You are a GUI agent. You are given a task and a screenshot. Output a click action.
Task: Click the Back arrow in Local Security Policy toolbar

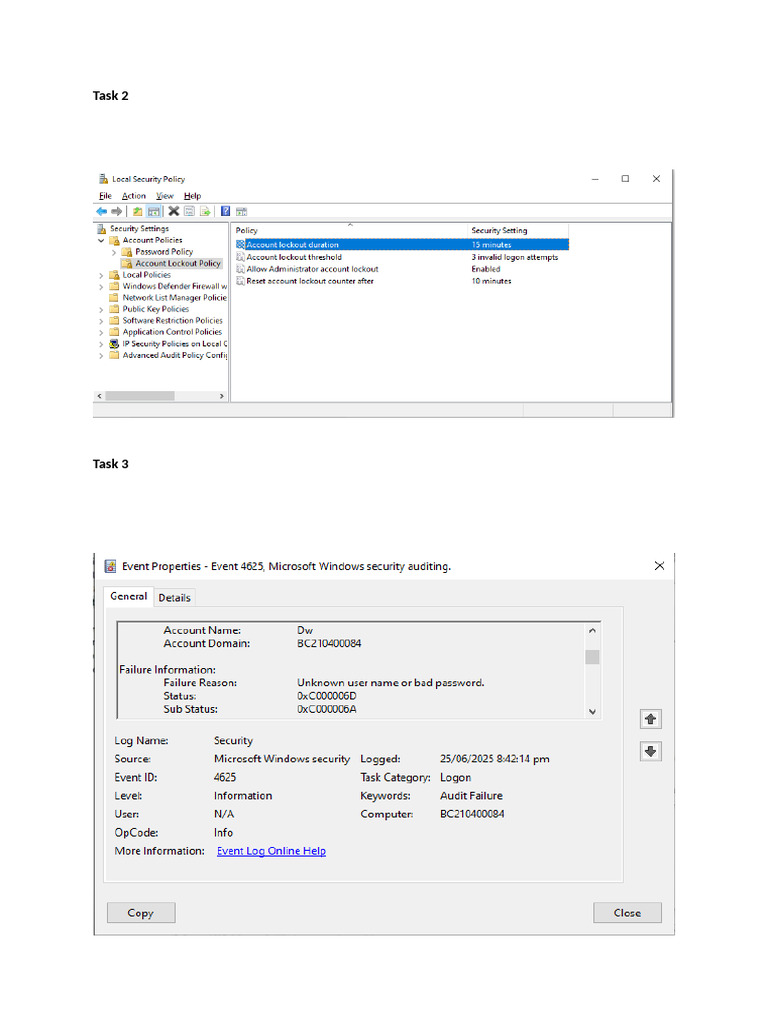[x=101, y=212]
